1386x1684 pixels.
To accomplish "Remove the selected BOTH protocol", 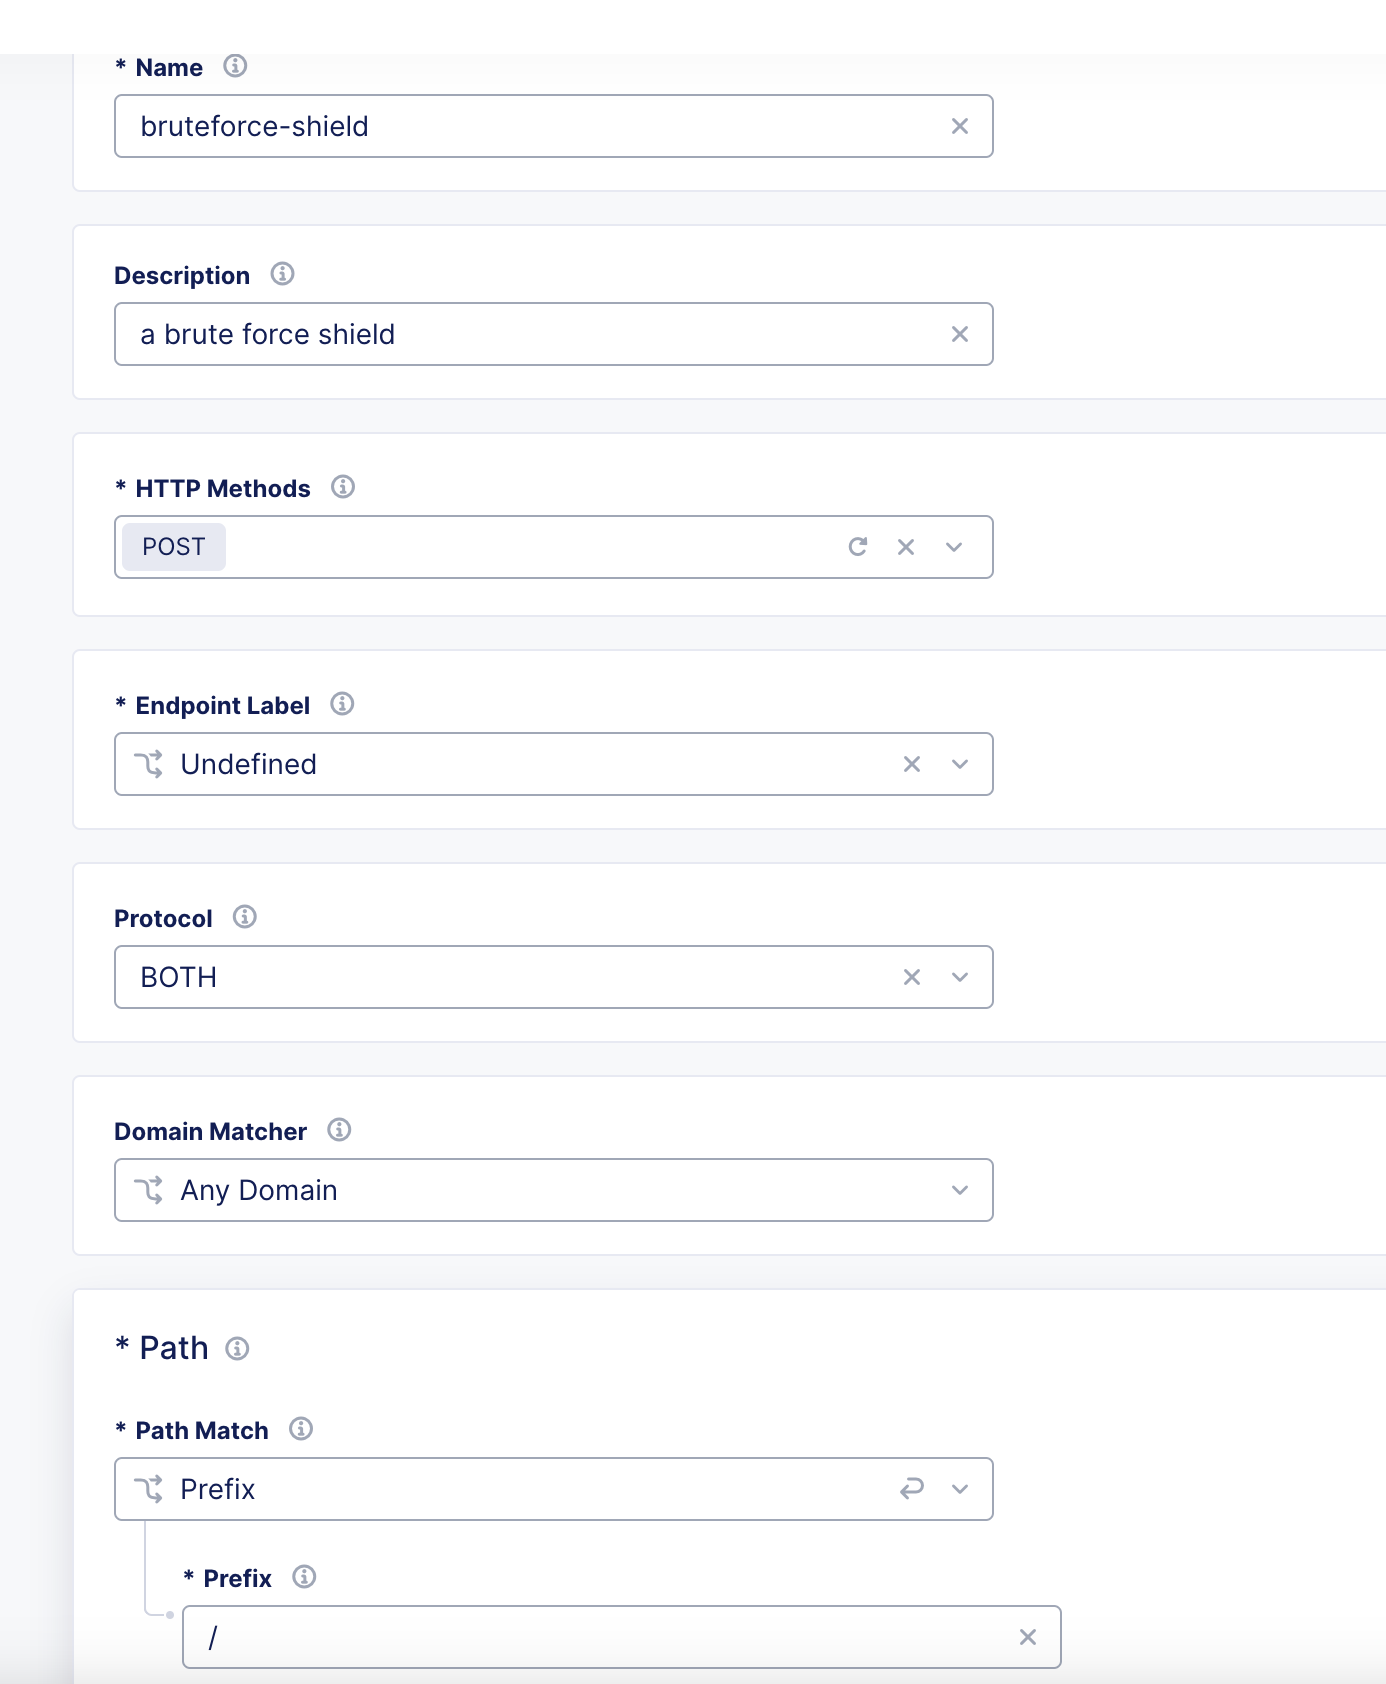I will pos(911,977).
